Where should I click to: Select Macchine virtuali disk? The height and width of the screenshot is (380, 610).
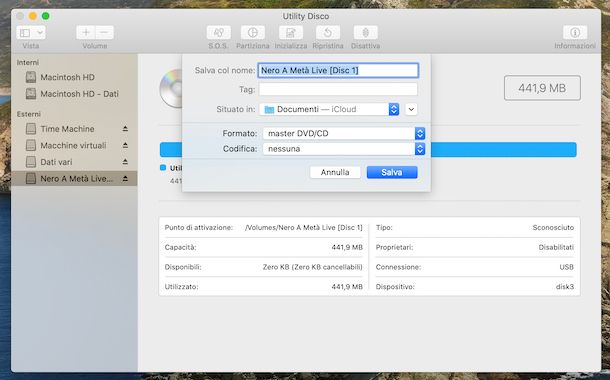pyautogui.click(x=74, y=145)
